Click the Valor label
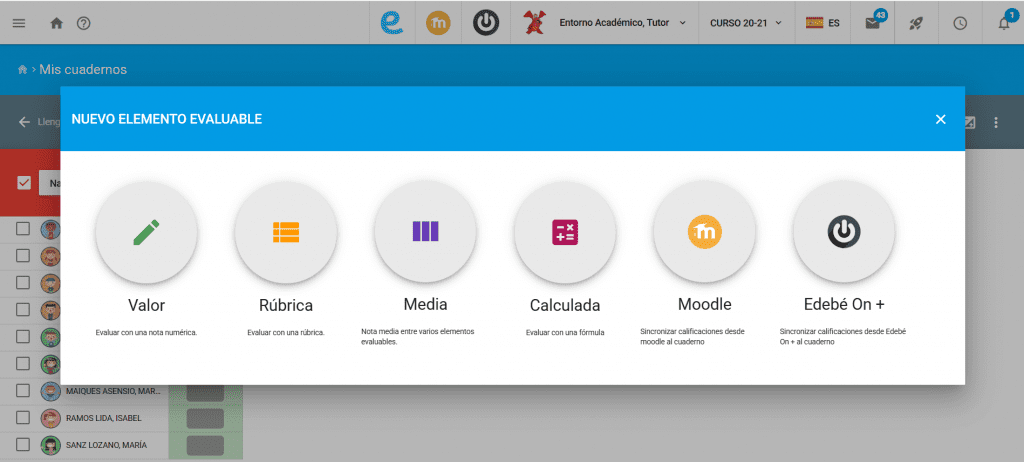Screen dimensions: 1024x462 tap(146, 305)
